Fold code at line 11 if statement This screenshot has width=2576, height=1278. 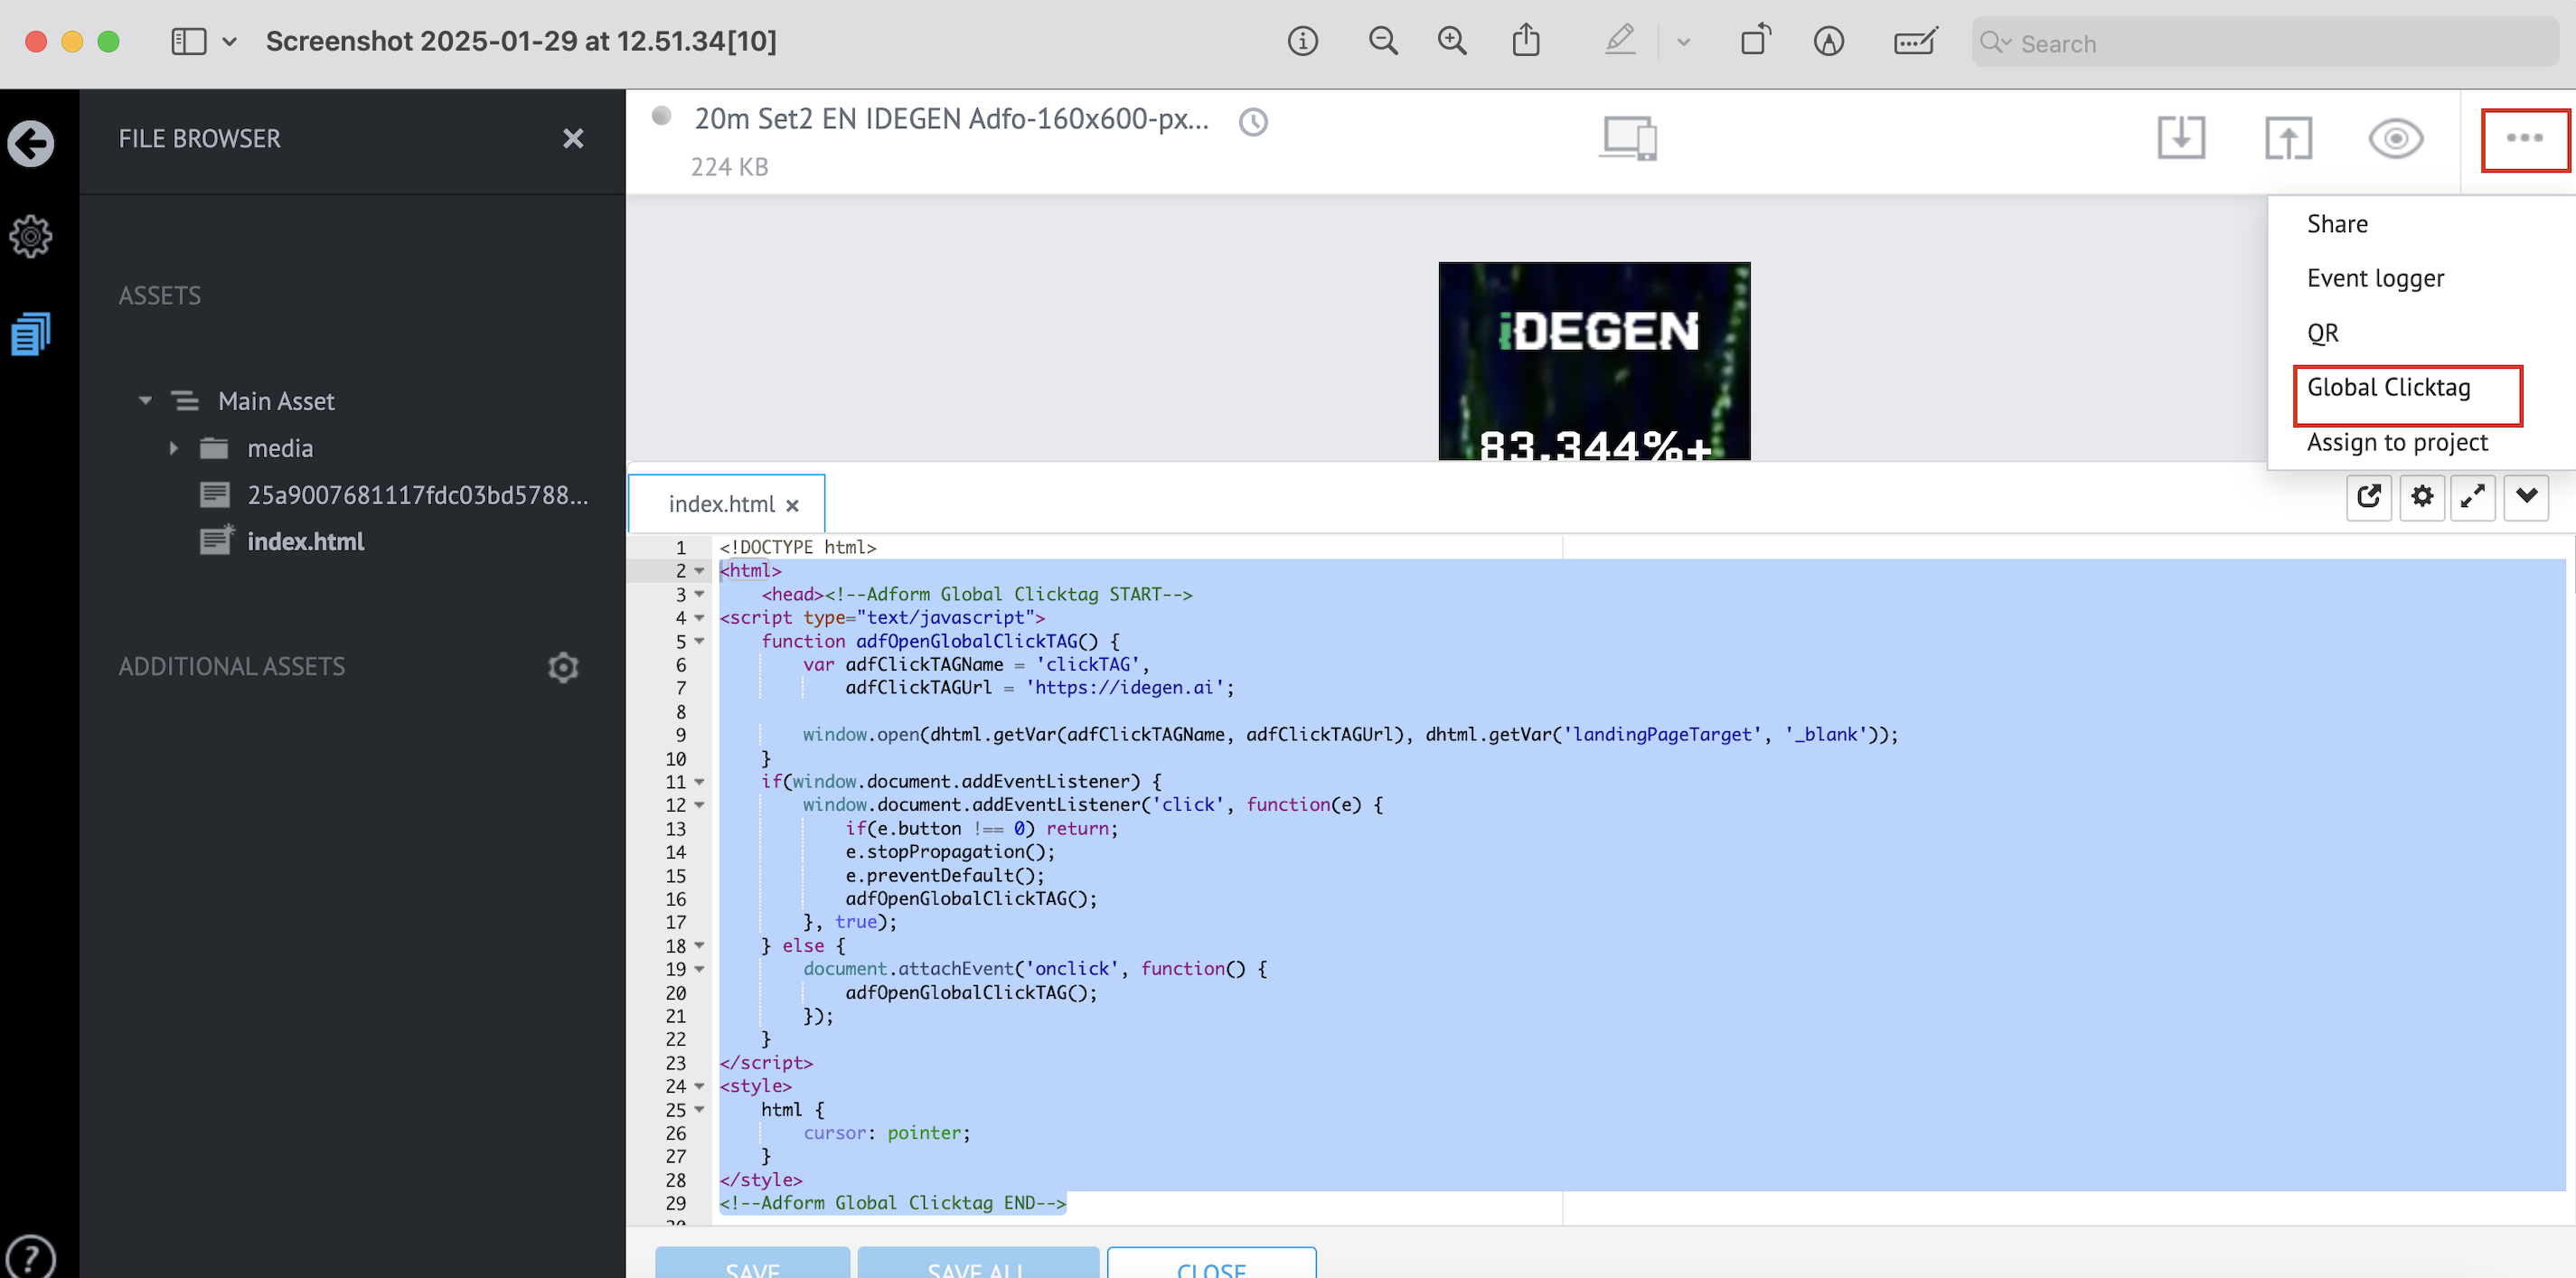[699, 782]
